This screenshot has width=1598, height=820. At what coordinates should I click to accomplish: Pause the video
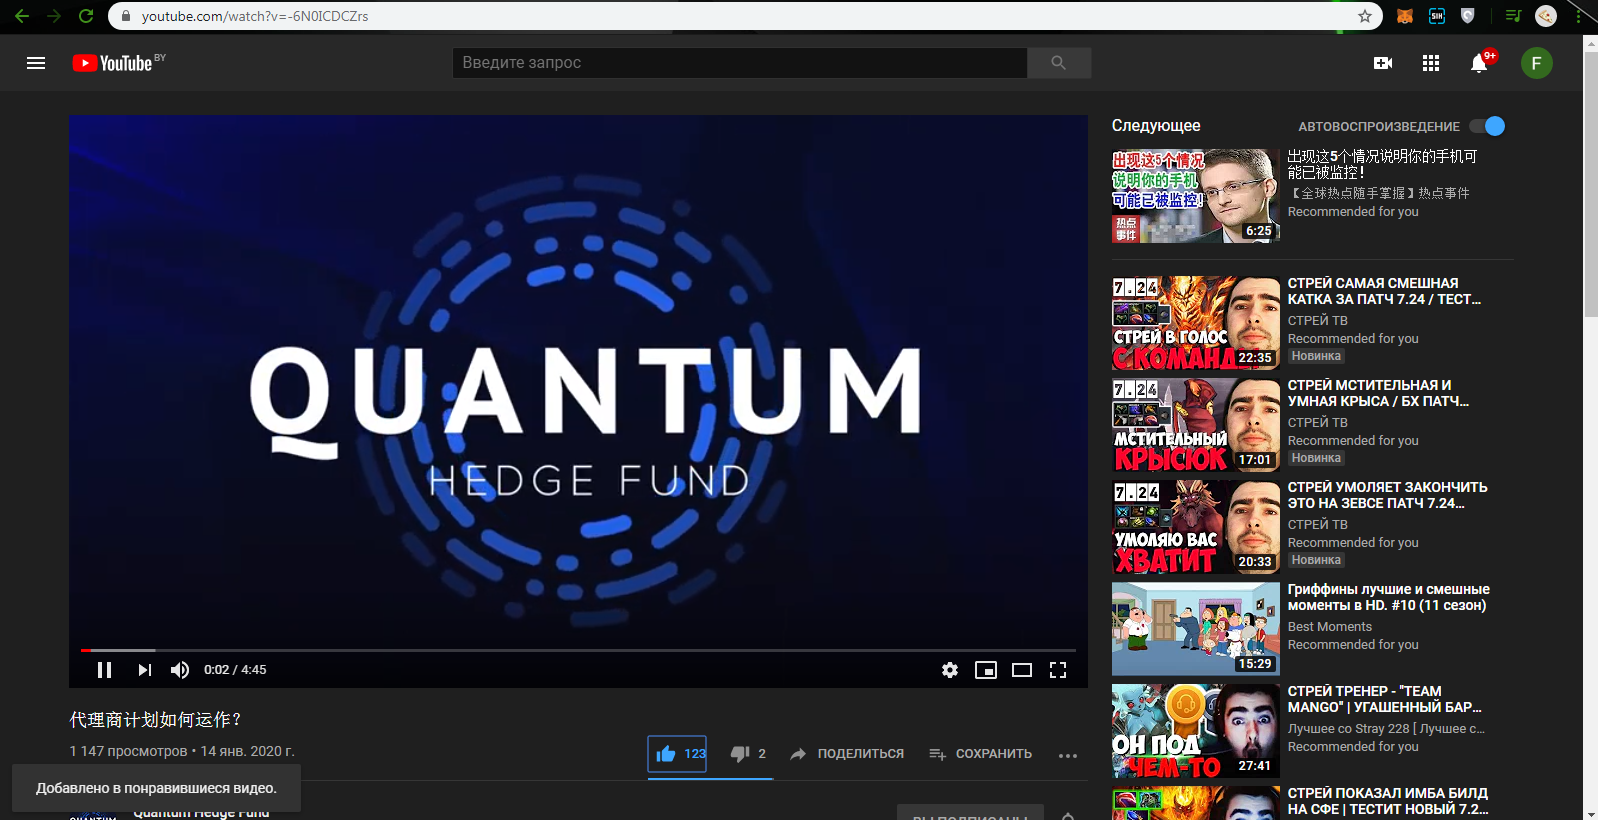(104, 670)
